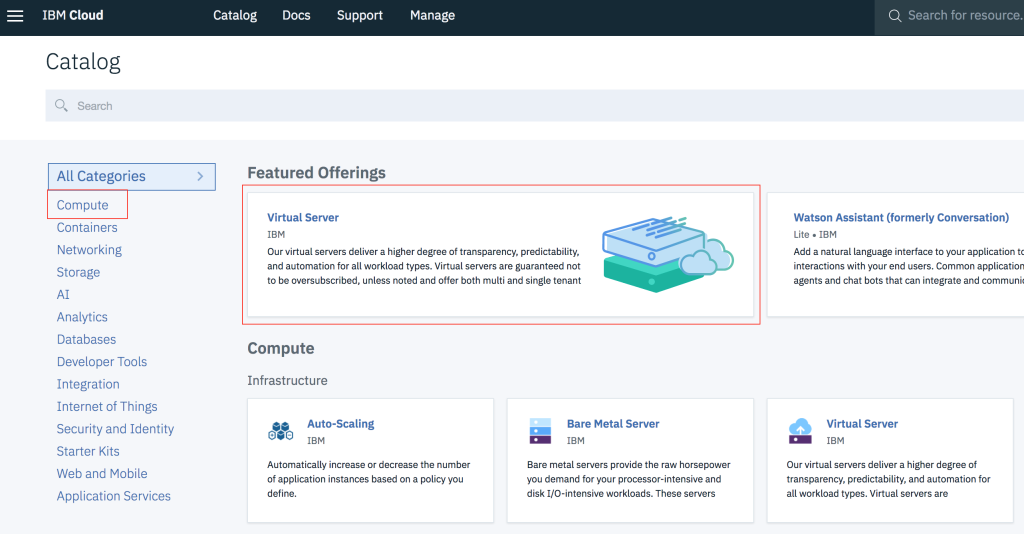
Task: Click the featured Virtual Server illustration
Action: [x=667, y=255]
